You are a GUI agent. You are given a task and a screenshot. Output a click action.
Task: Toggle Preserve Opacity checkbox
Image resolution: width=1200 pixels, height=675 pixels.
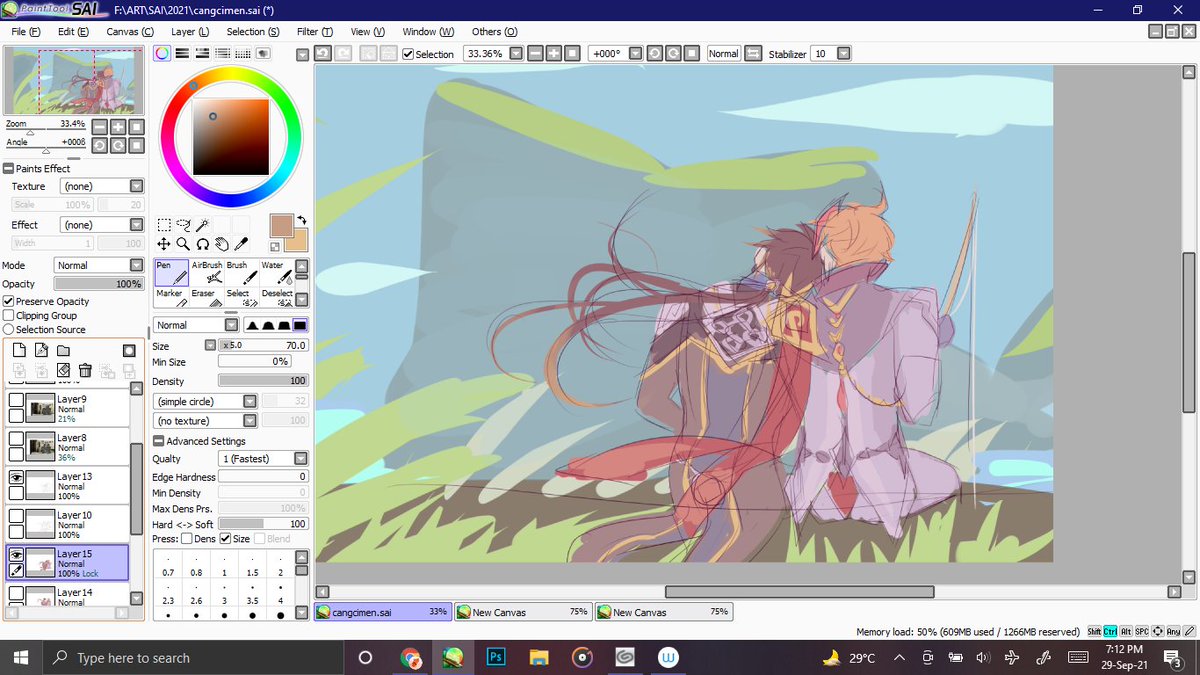click(x=9, y=301)
